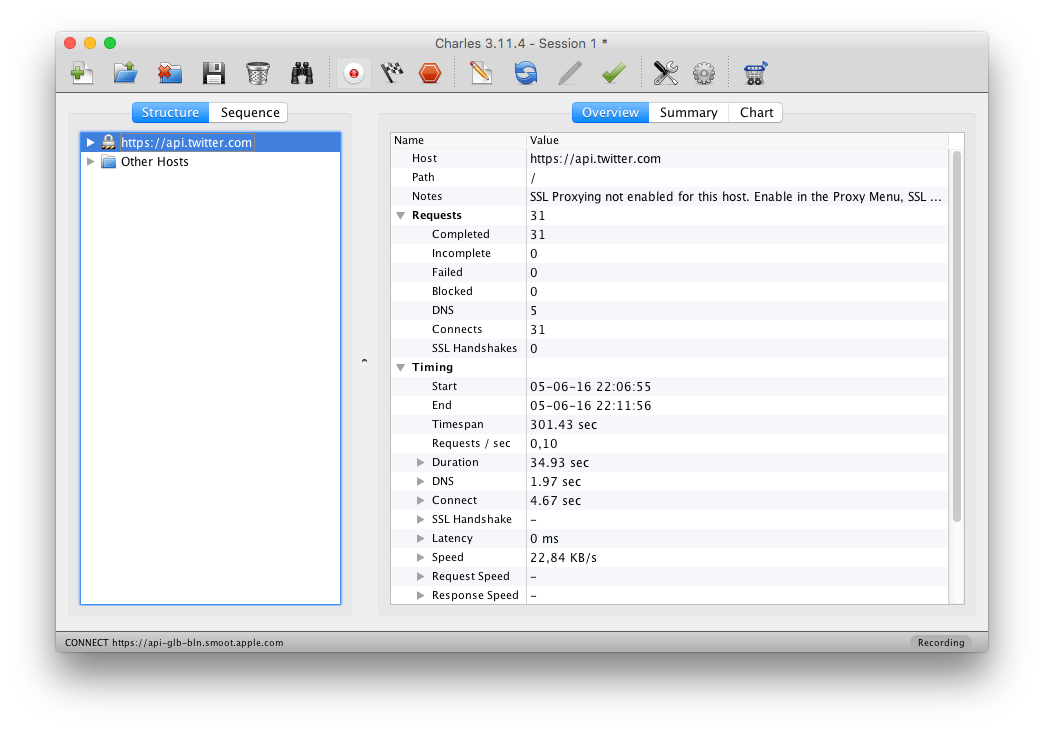Expand the Other Hosts folder
Viewport: 1044px width, 732px height.
(x=90, y=162)
